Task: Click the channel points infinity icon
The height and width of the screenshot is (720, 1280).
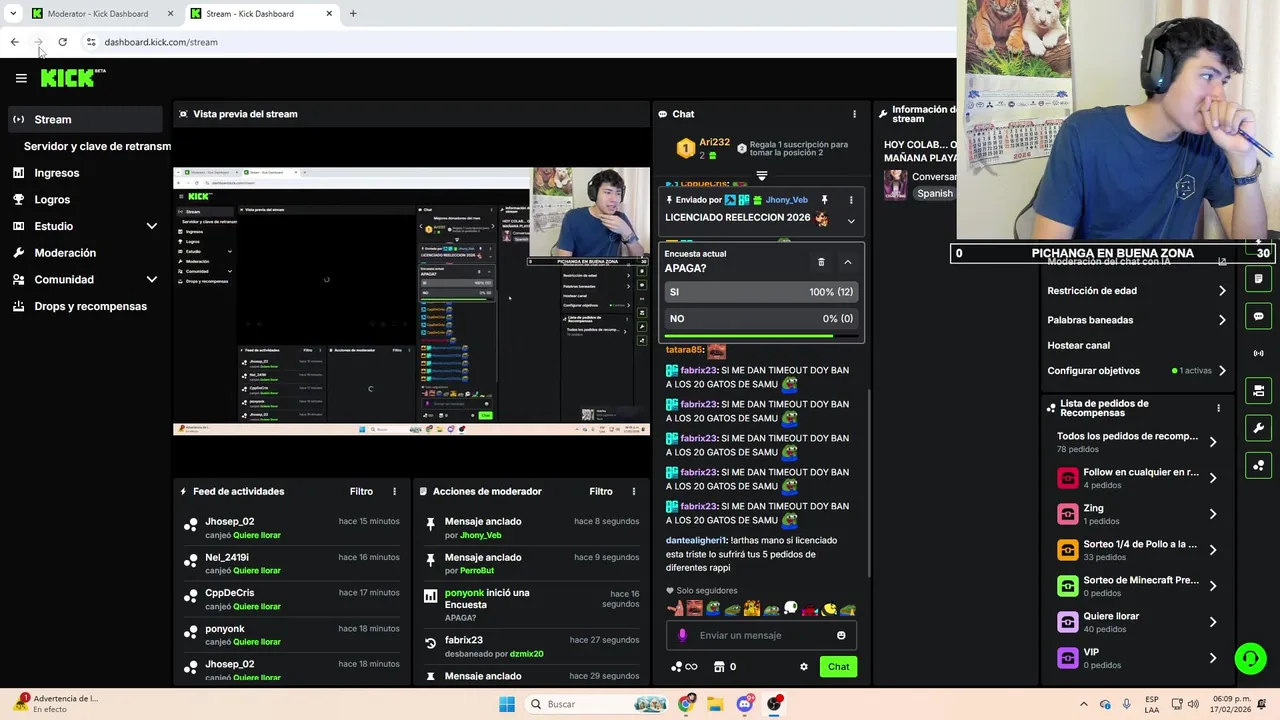Action: 684,667
